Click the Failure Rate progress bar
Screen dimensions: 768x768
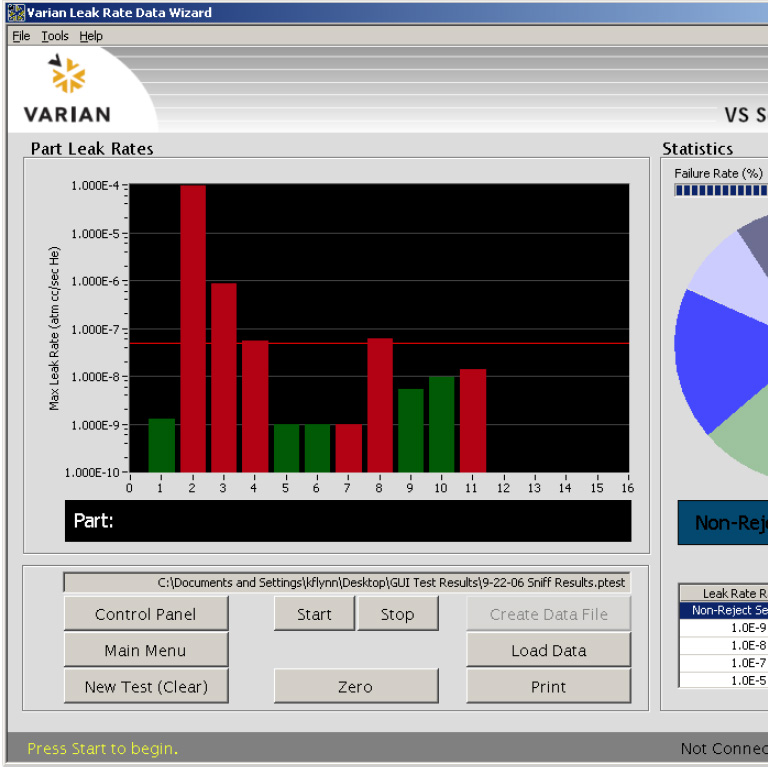(721, 190)
